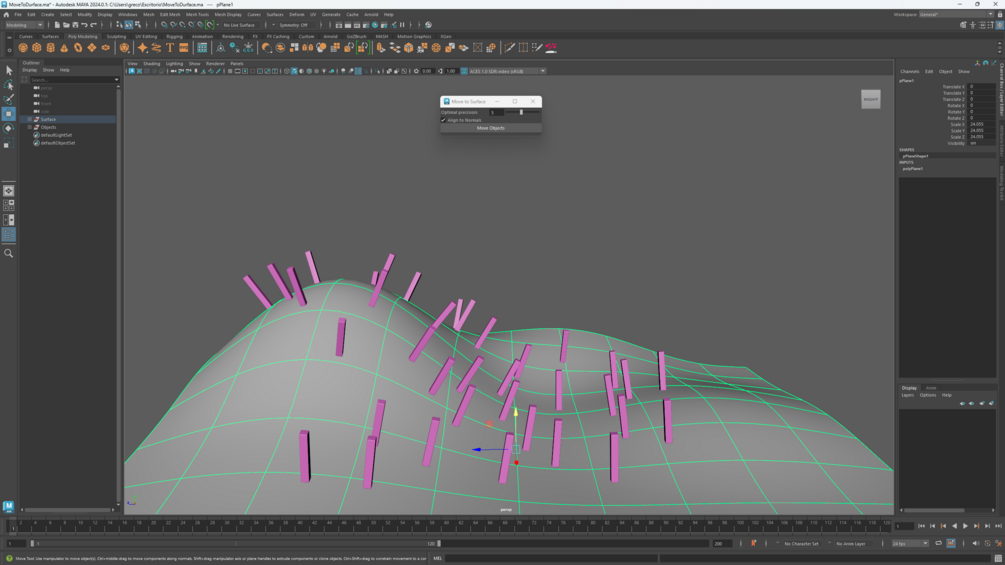
Task: Toggle Channel Box panel icon top right
Action: (x=999, y=25)
